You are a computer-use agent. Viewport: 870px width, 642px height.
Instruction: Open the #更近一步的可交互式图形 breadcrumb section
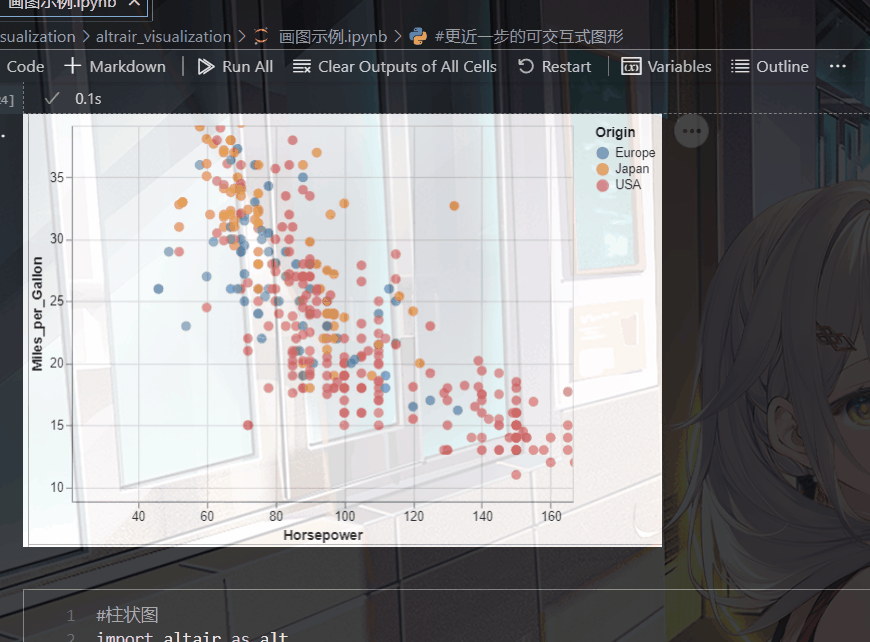tap(529, 37)
